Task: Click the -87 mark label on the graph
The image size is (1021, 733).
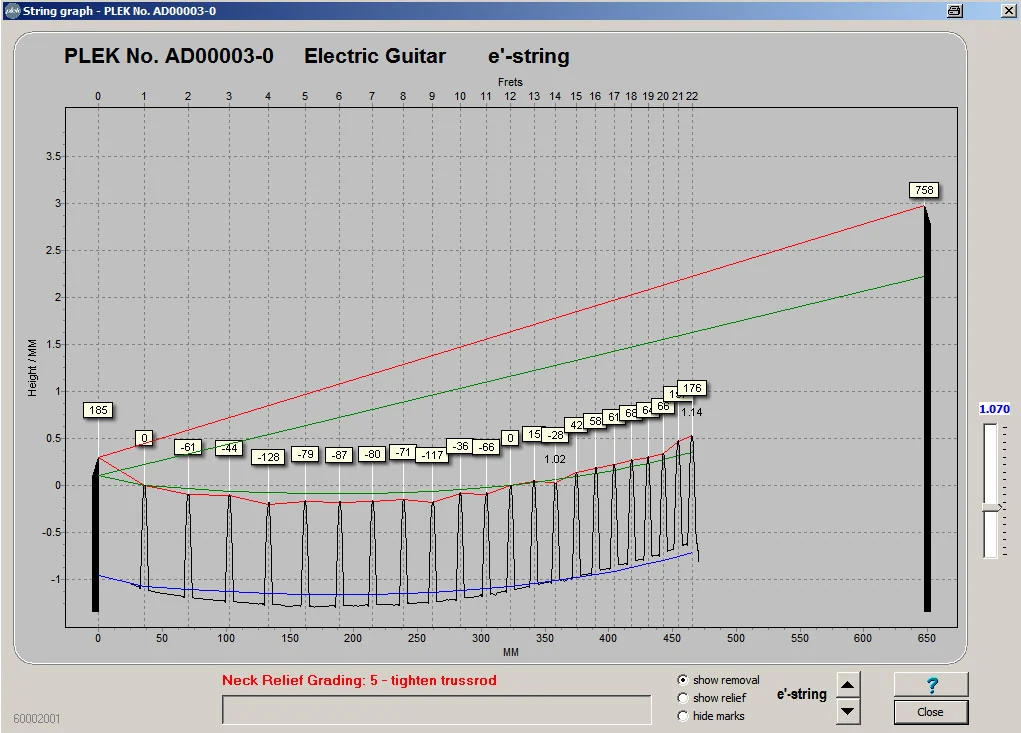Action: tap(339, 455)
